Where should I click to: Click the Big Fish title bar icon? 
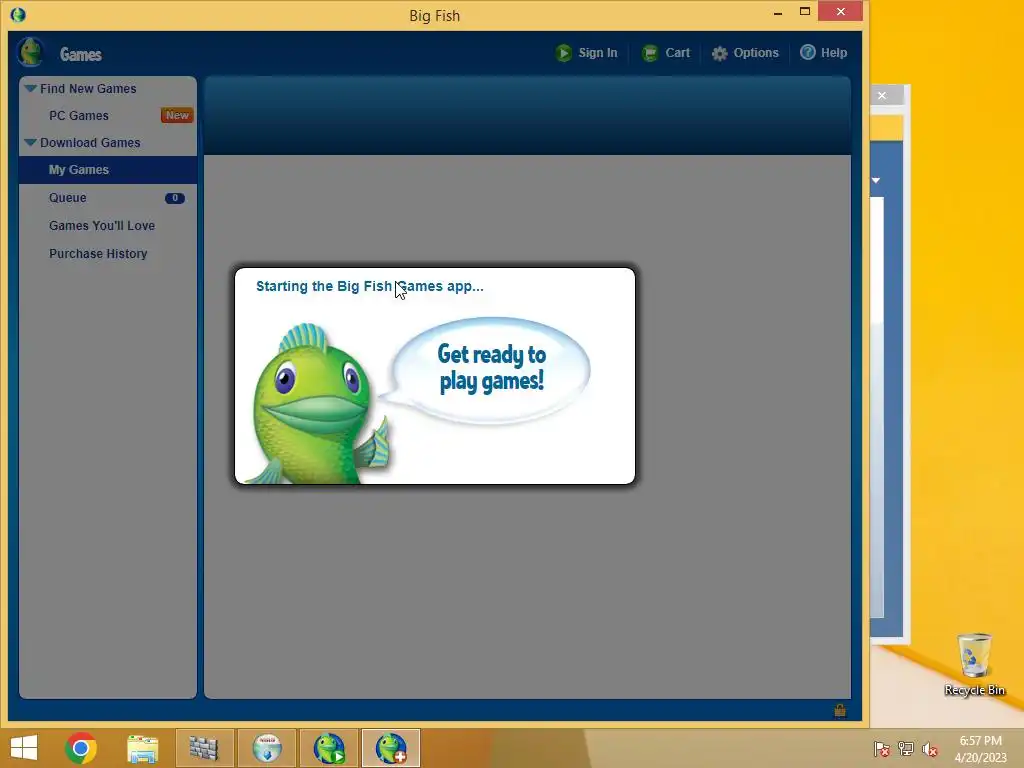click(x=18, y=14)
